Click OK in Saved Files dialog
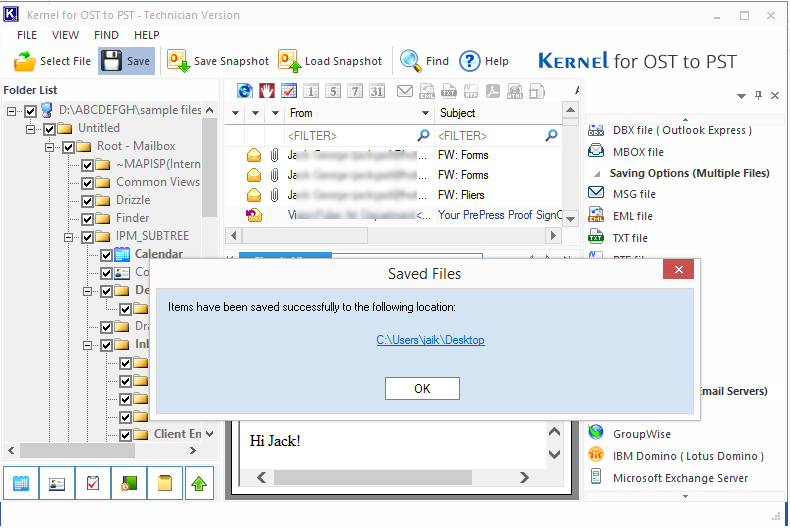The height and width of the screenshot is (528, 790). tap(422, 388)
